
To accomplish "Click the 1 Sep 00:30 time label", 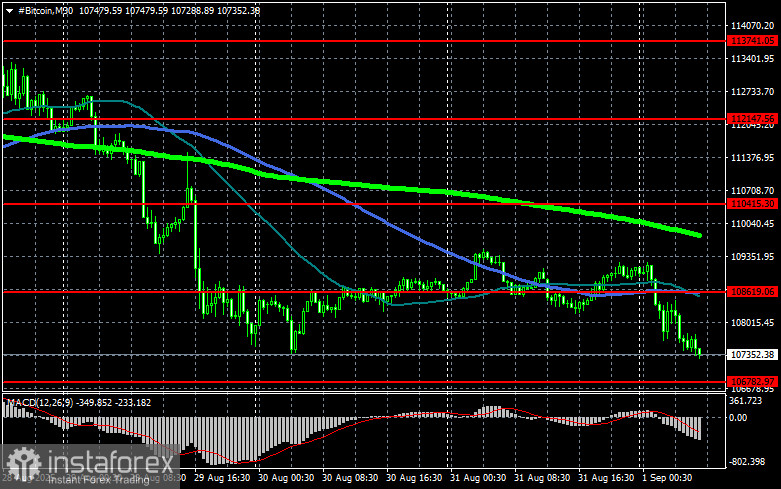I will (667, 478).
